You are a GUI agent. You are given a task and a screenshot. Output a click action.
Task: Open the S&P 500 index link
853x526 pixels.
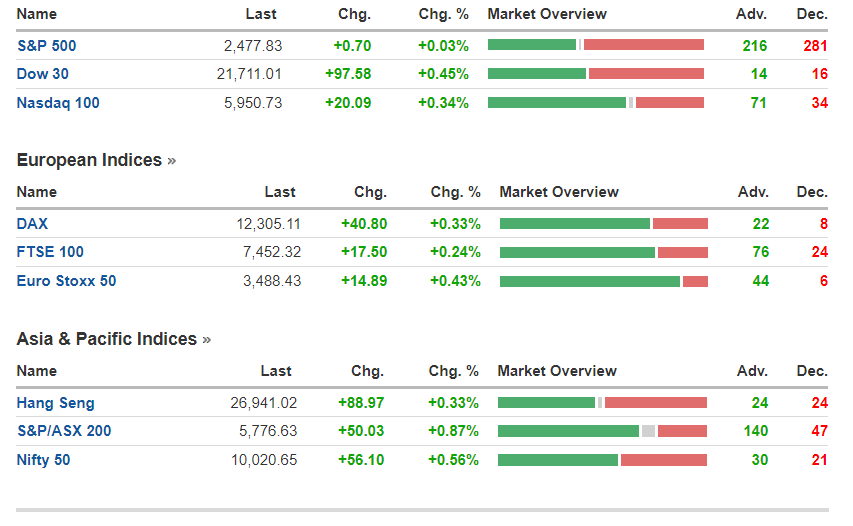pos(46,45)
